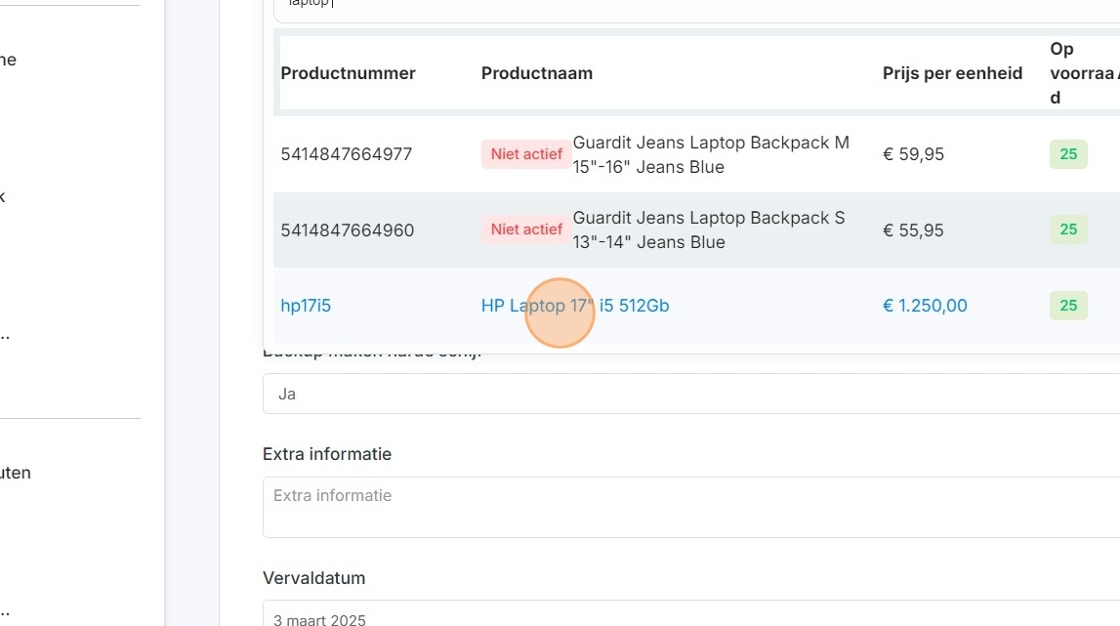
Task: Click into the product search field containing laptop
Action: (x=696, y=7)
